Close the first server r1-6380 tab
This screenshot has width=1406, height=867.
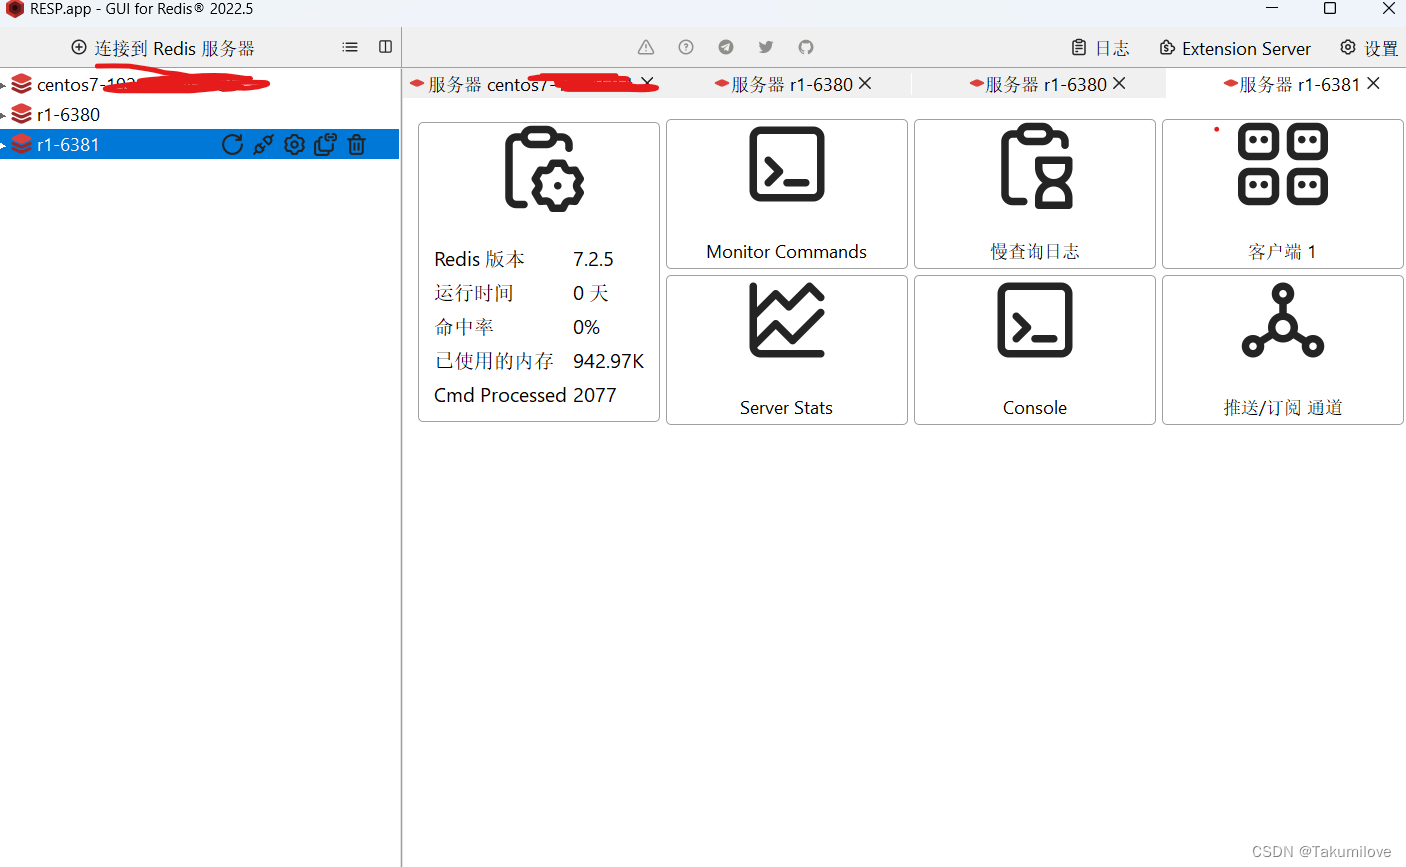pyautogui.click(x=865, y=83)
